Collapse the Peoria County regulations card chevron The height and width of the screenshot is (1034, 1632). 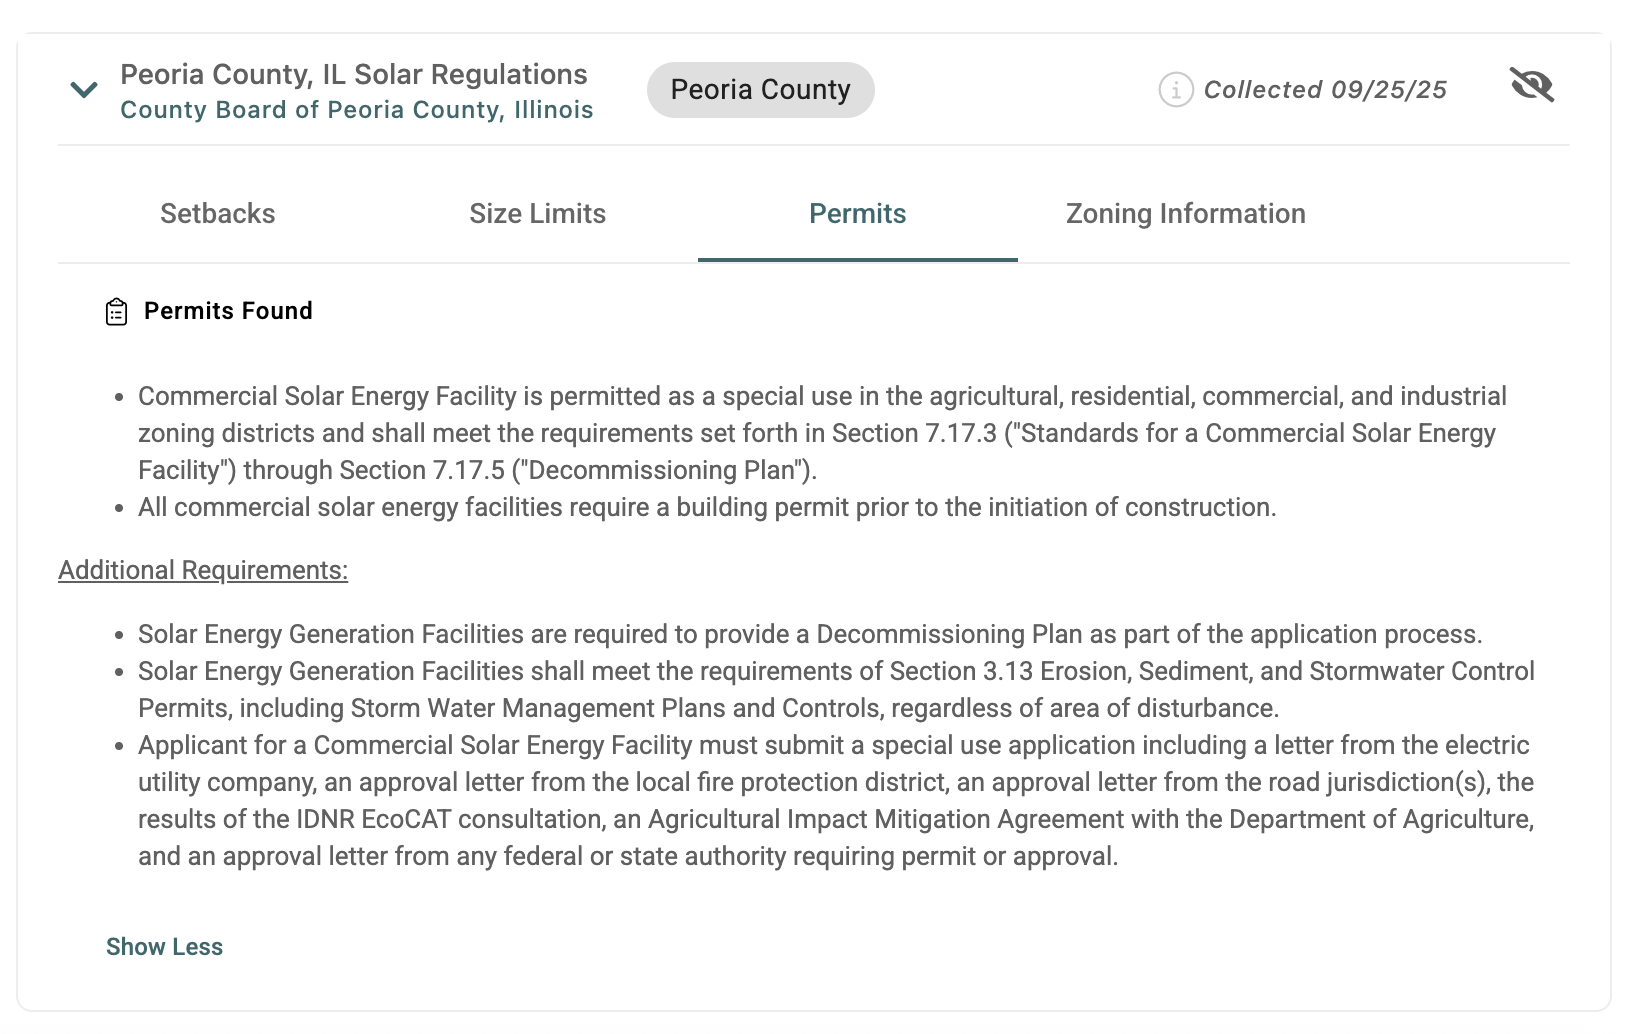(84, 90)
